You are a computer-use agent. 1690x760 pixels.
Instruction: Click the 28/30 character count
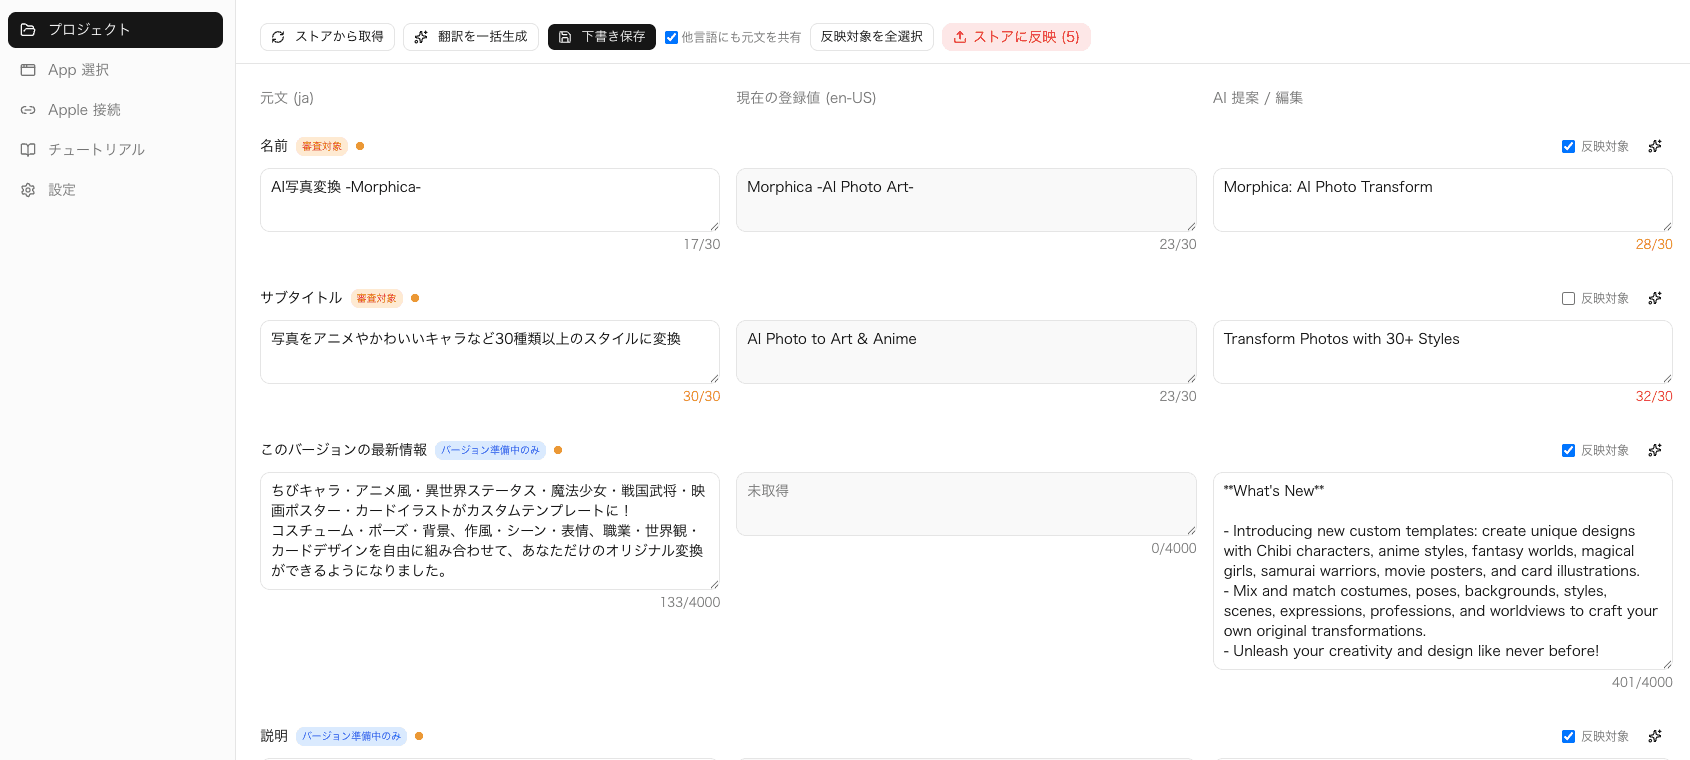(x=1654, y=244)
